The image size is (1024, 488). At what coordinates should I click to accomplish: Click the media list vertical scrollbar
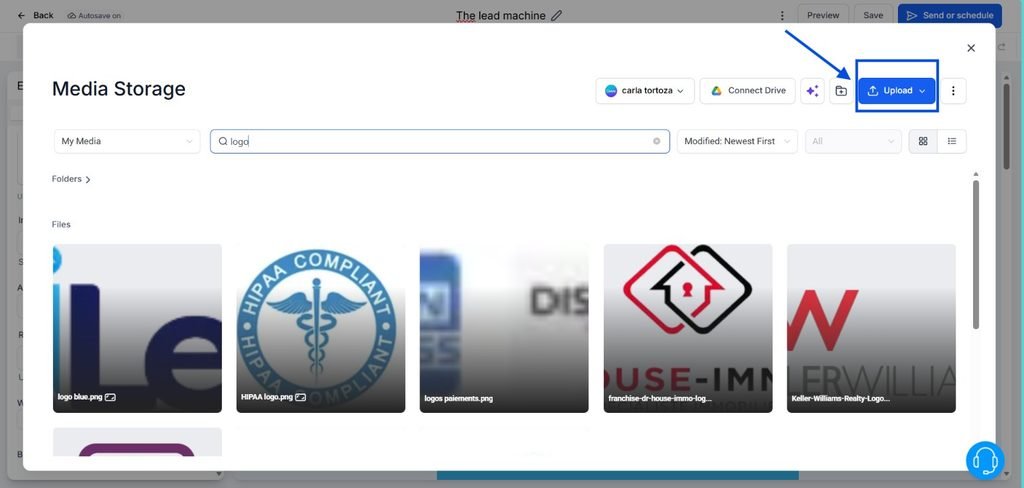pos(976,255)
